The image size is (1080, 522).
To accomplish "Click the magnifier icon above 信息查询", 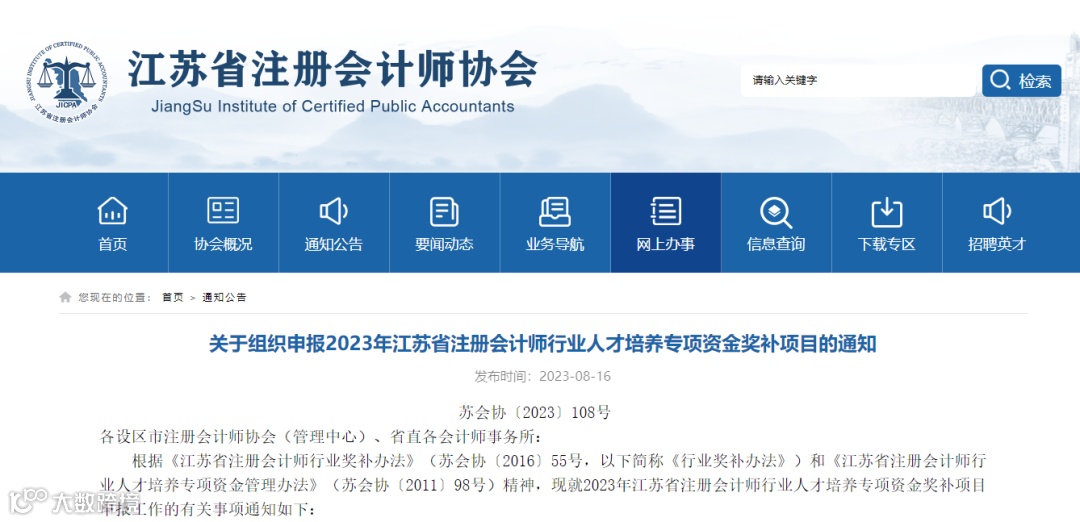I will tap(776, 212).
